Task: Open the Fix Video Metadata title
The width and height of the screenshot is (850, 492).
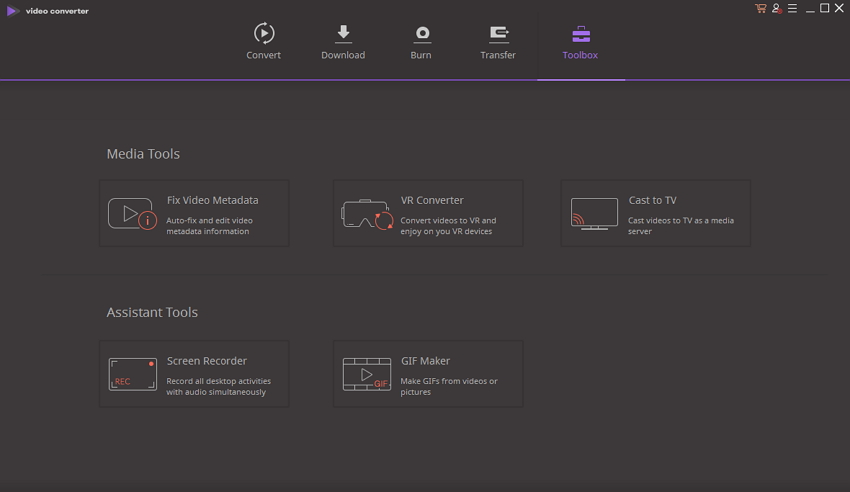Action: tap(212, 200)
